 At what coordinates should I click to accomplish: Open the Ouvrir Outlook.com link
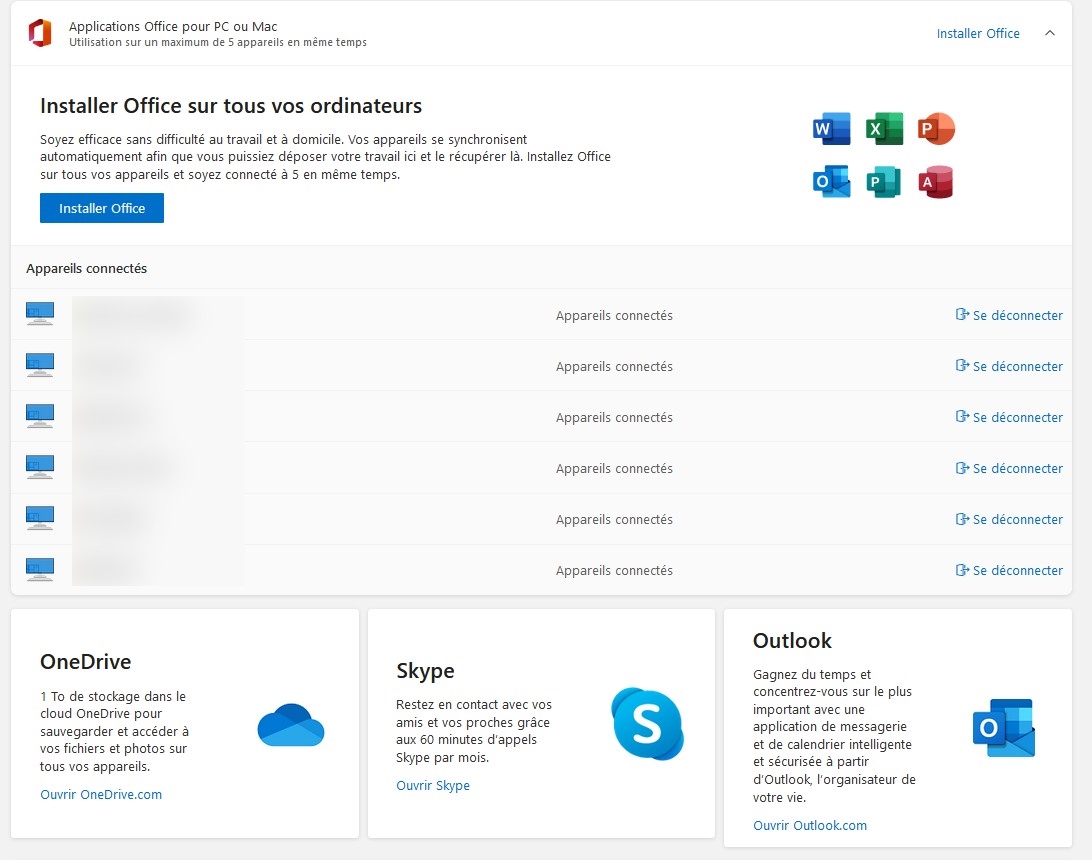tap(810, 826)
